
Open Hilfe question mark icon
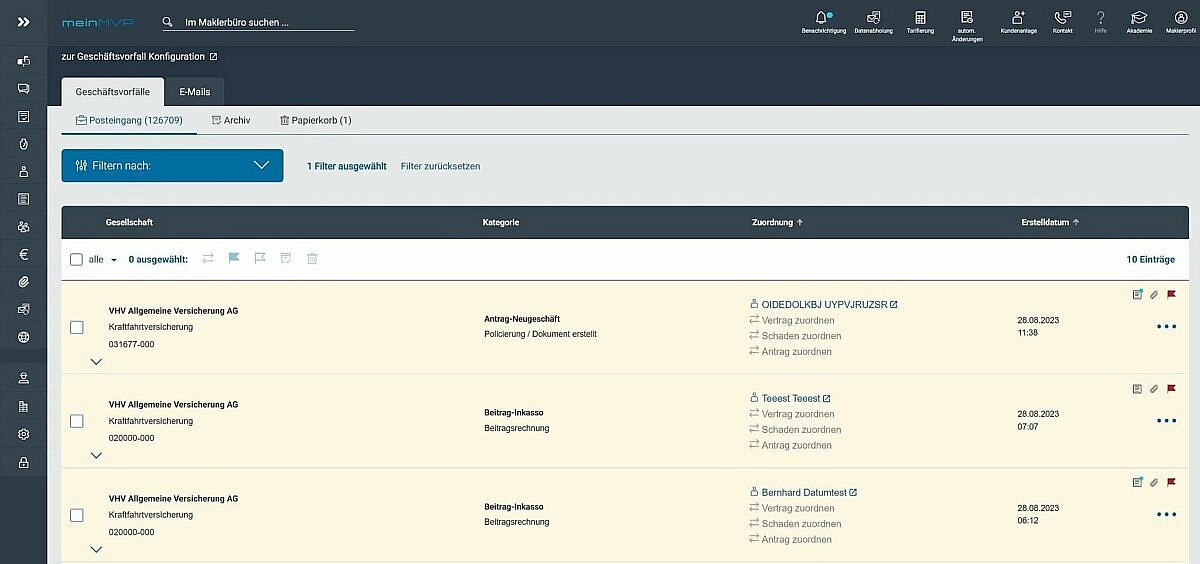click(x=1101, y=18)
